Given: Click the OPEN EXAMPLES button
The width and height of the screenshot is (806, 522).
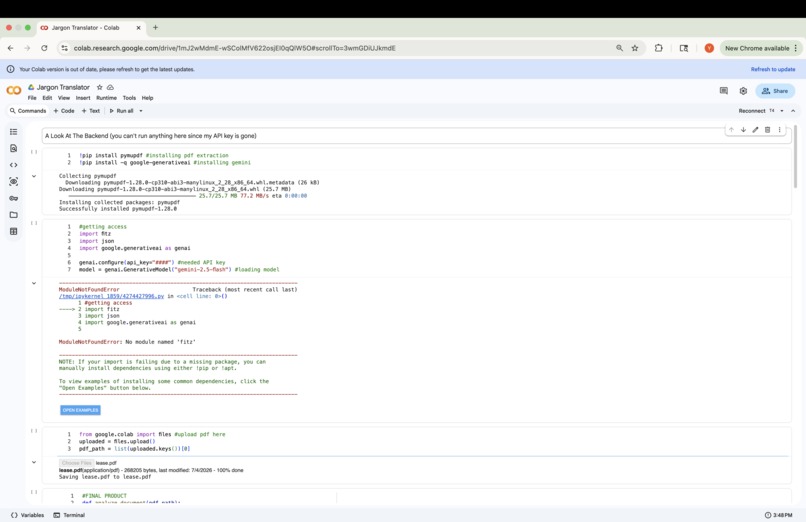Looking at the screenshot, I should click(80, 410).
